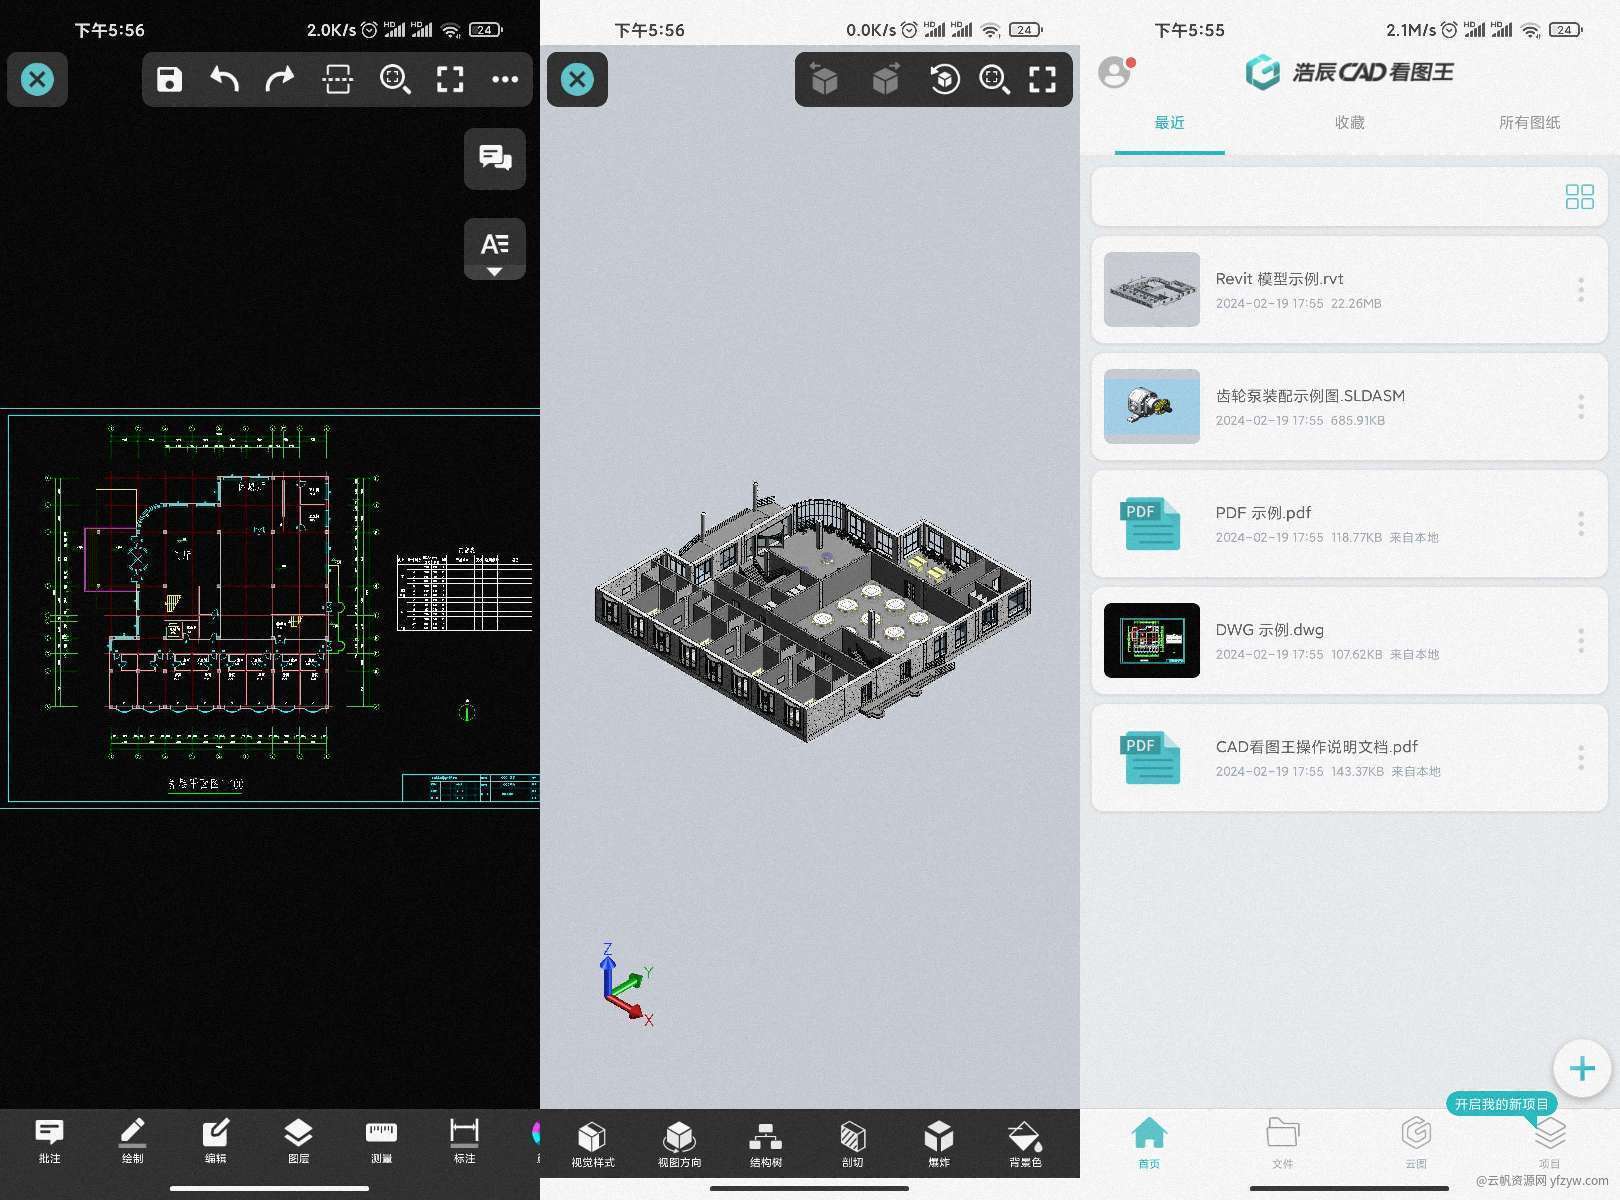
Task: Select the region capture tool in 2D viewer
Action: pos(337,79)
